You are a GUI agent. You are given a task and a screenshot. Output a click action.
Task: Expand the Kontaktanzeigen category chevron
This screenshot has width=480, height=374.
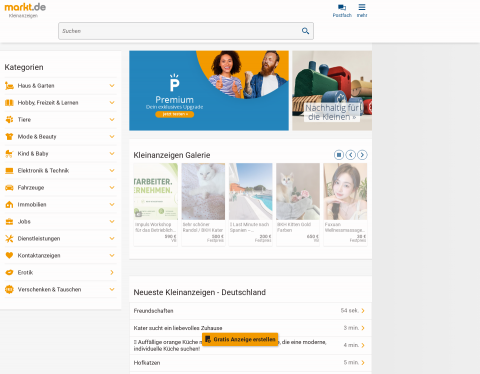pos(112,256)
